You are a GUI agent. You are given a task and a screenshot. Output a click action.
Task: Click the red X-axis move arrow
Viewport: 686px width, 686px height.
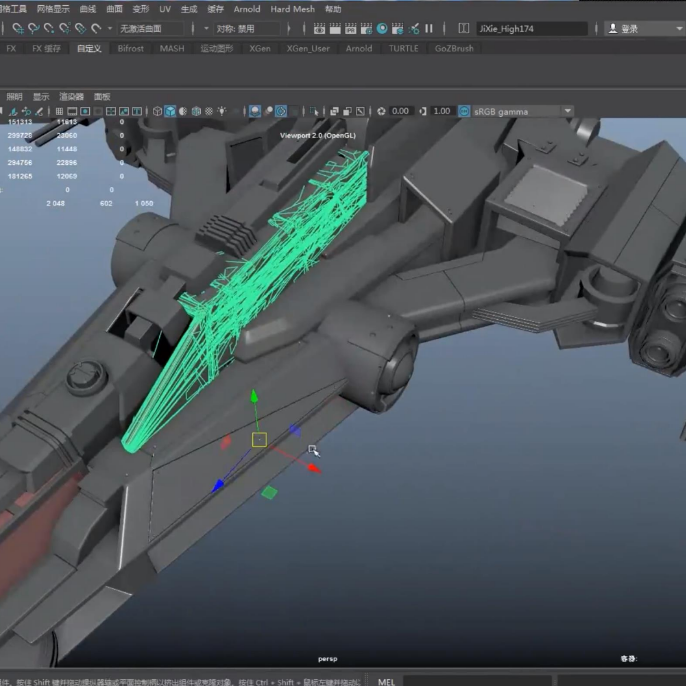(x=313, y=467)
